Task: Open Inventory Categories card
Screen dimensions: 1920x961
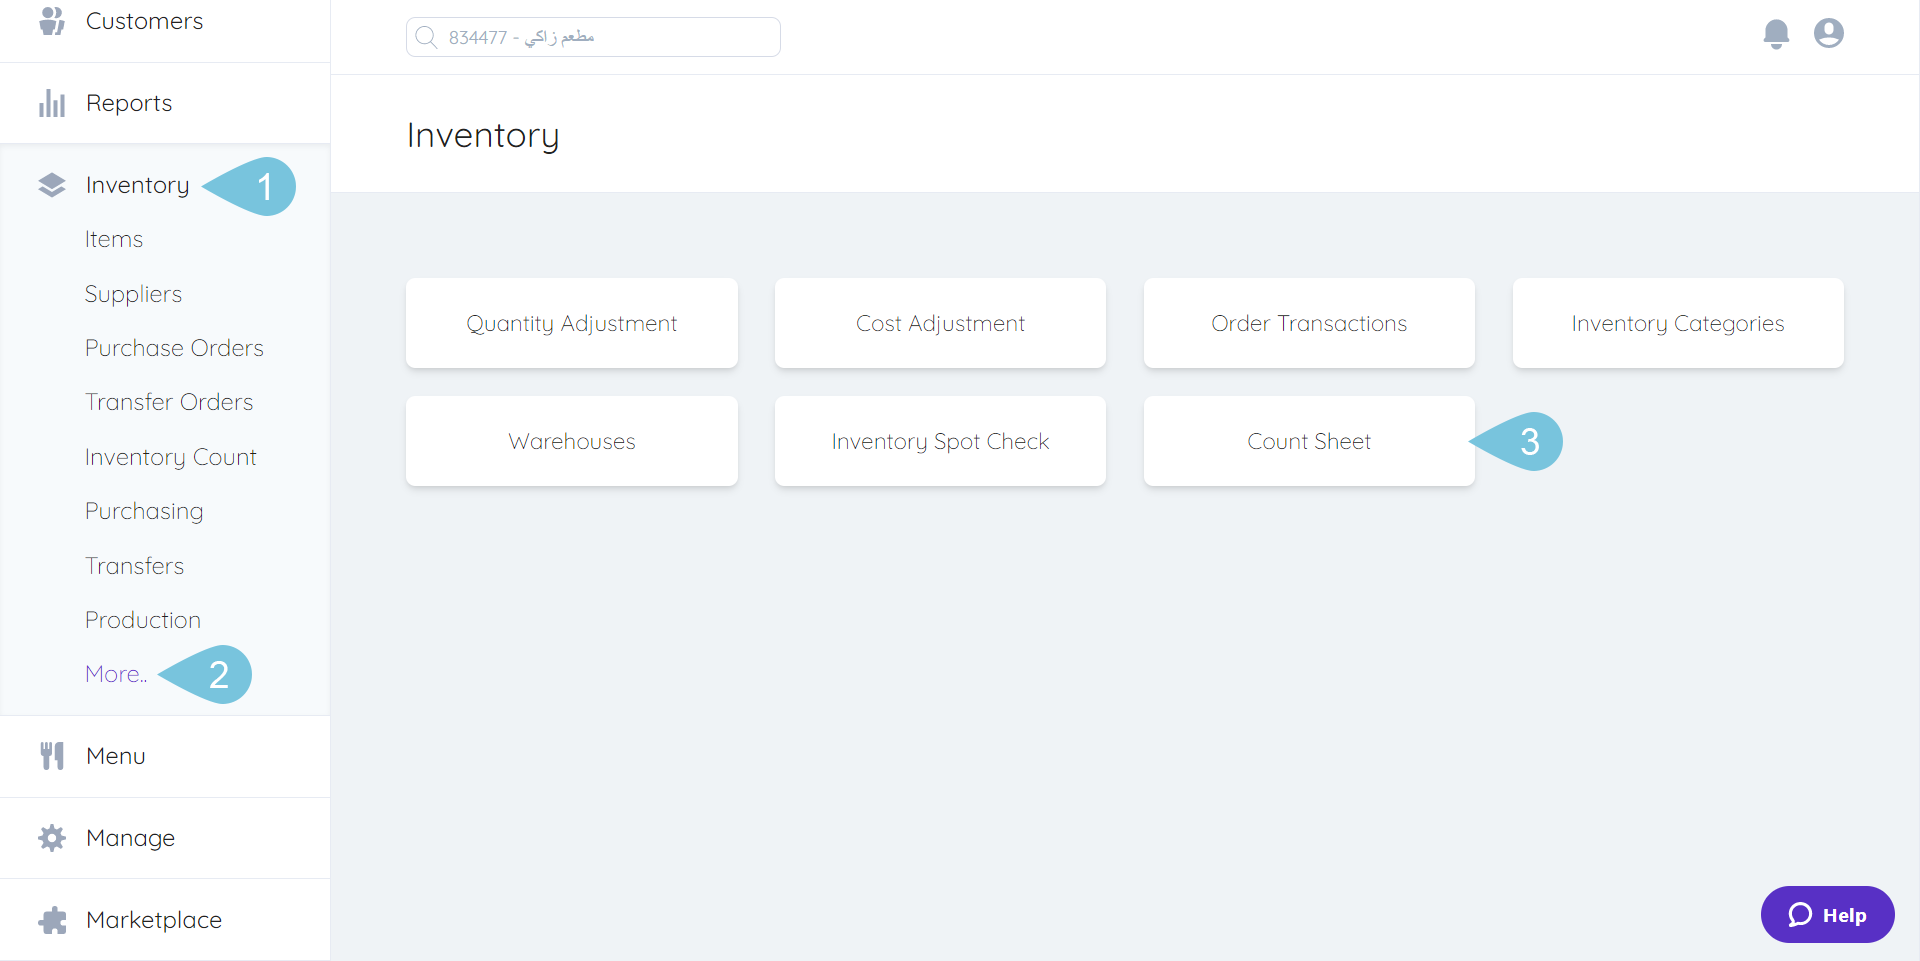Action: click(x=1677, y=323)
